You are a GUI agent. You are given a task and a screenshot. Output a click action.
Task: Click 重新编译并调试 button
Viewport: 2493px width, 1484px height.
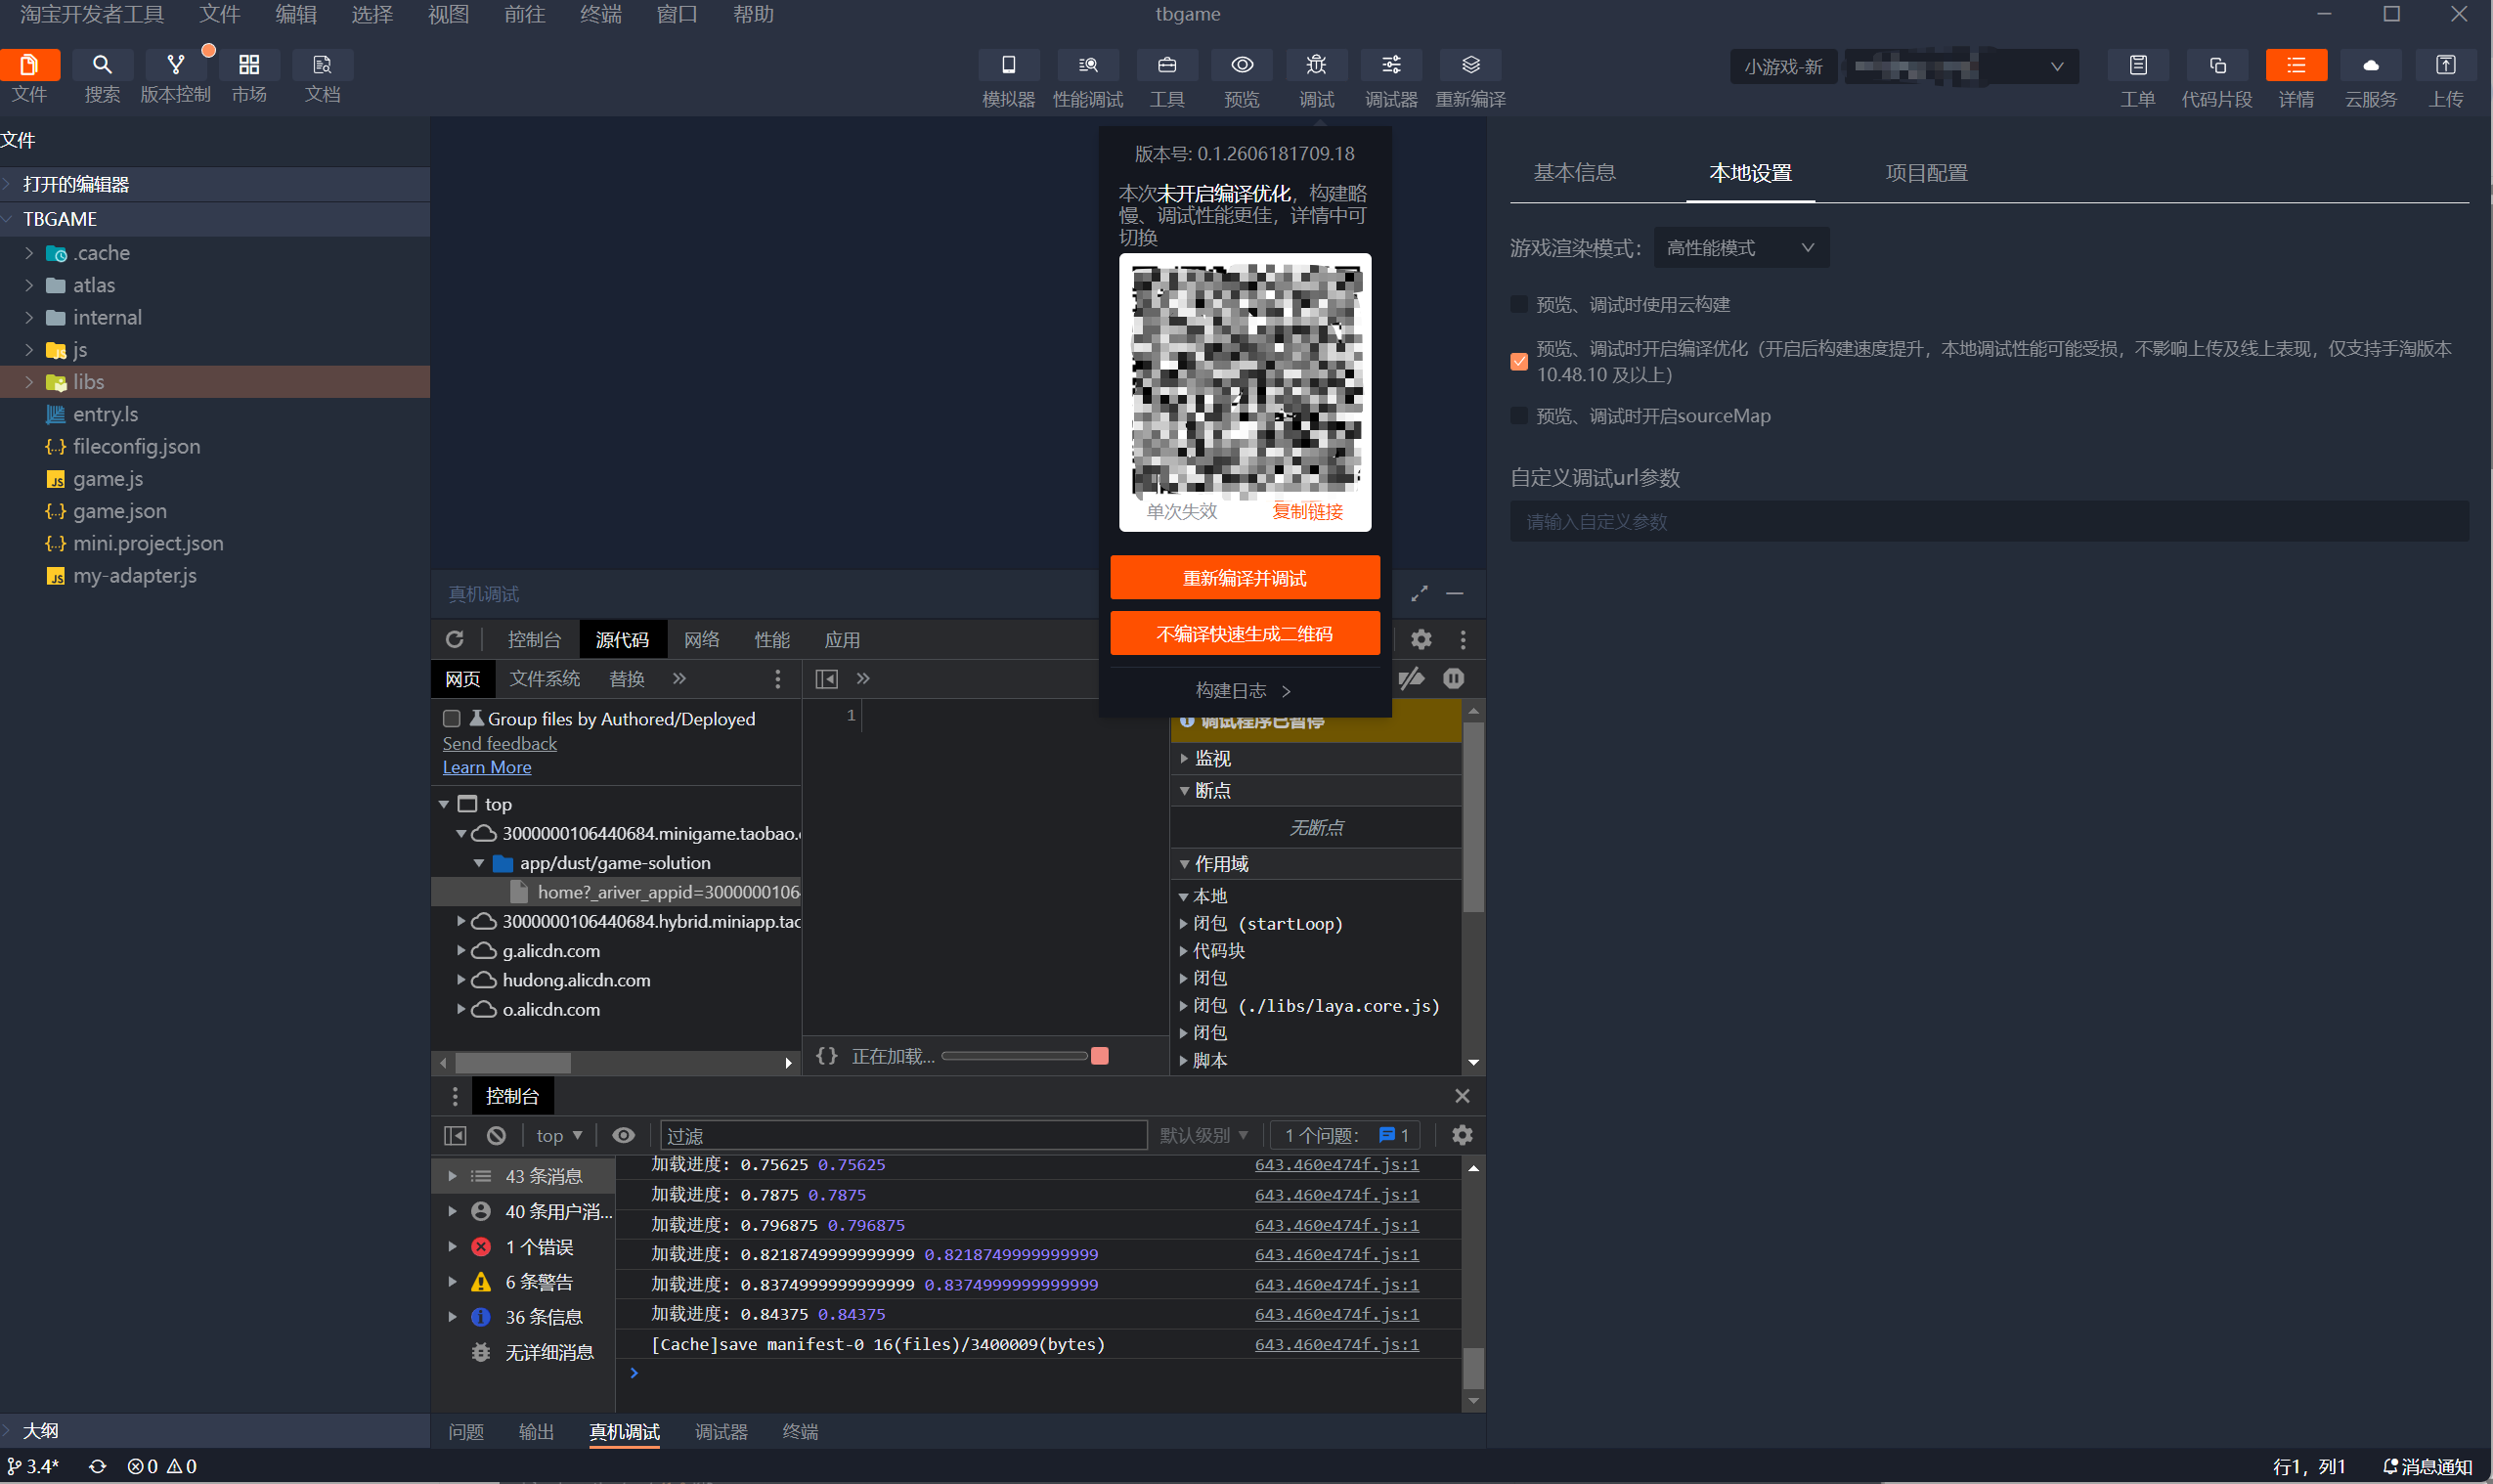(x=1245, y=578)
